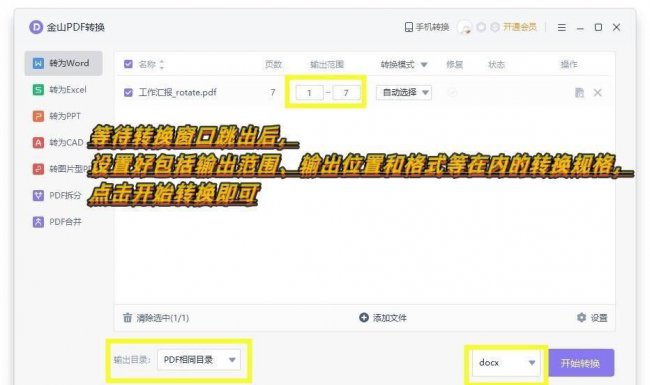Choose 转为CAD in the sidebar

[x=58, y=143]
